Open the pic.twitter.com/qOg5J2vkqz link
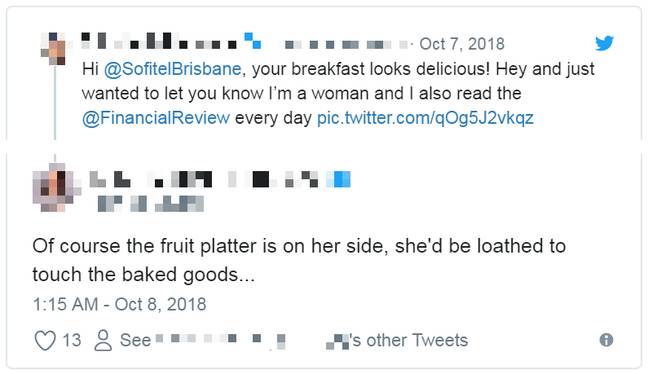 pyautogui.click(x=425, y=118)
